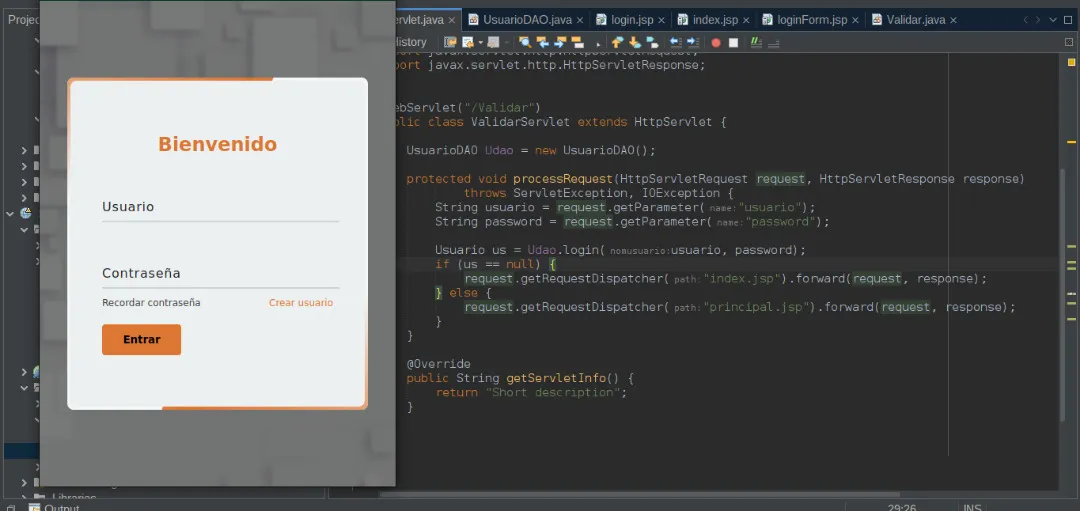The image size is (1080, 511).
Task: Toggle bookmark on current line
Action: pos(652,42)
